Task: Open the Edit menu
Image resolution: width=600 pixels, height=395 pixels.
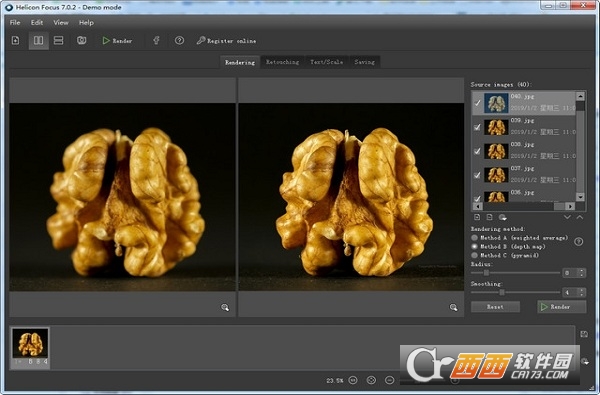Action: point(37,23)
